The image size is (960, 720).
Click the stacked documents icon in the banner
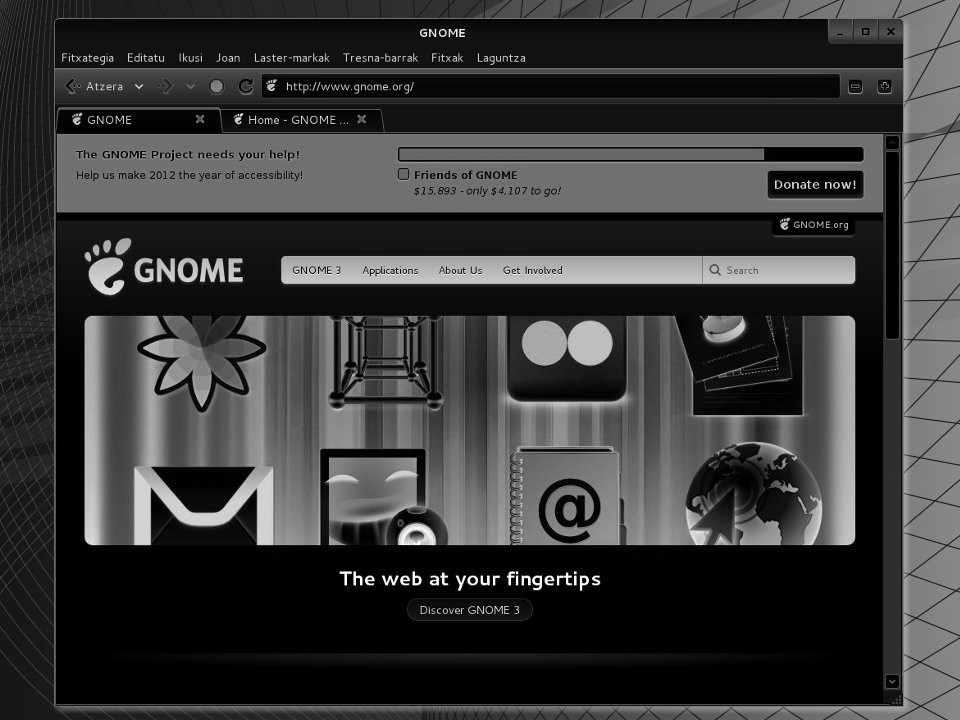pyautogui.click(x=740, y=365)
